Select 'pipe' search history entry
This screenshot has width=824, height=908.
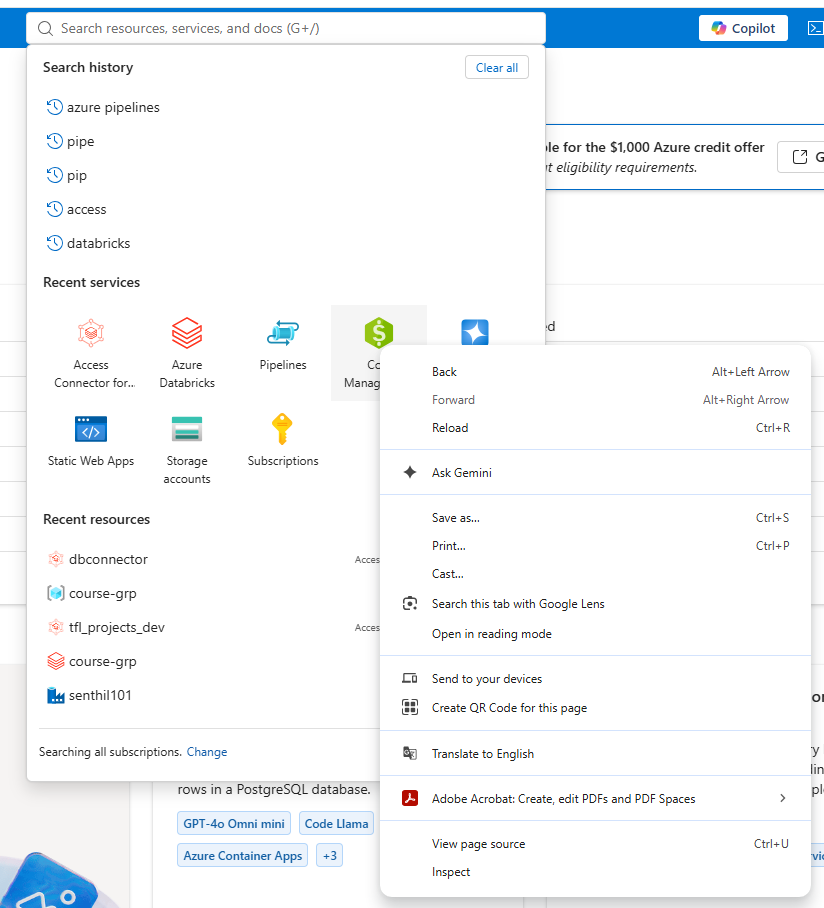tap(80, 141)
